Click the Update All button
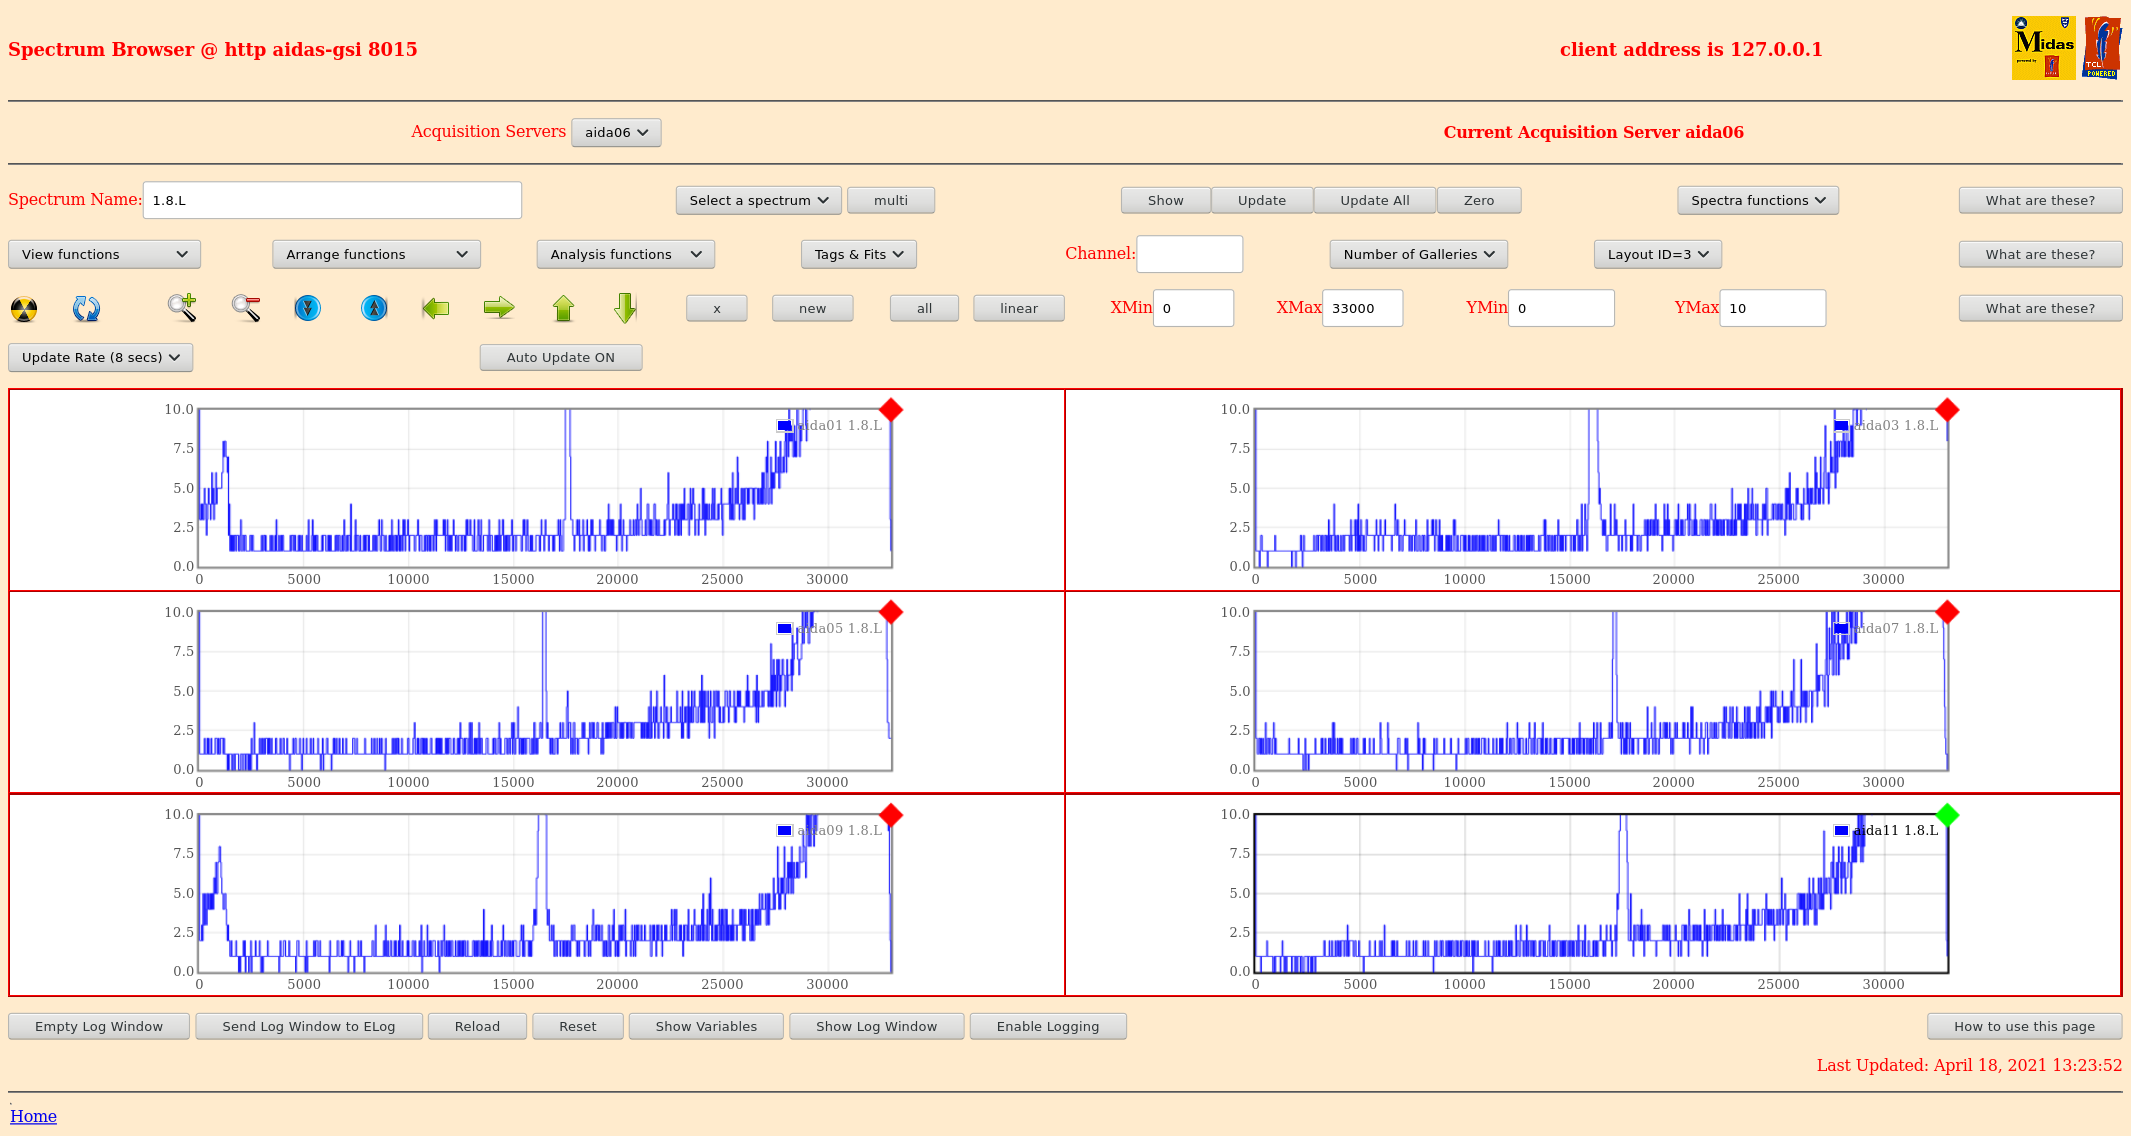2131x1136 pixels. point(1374,200)
